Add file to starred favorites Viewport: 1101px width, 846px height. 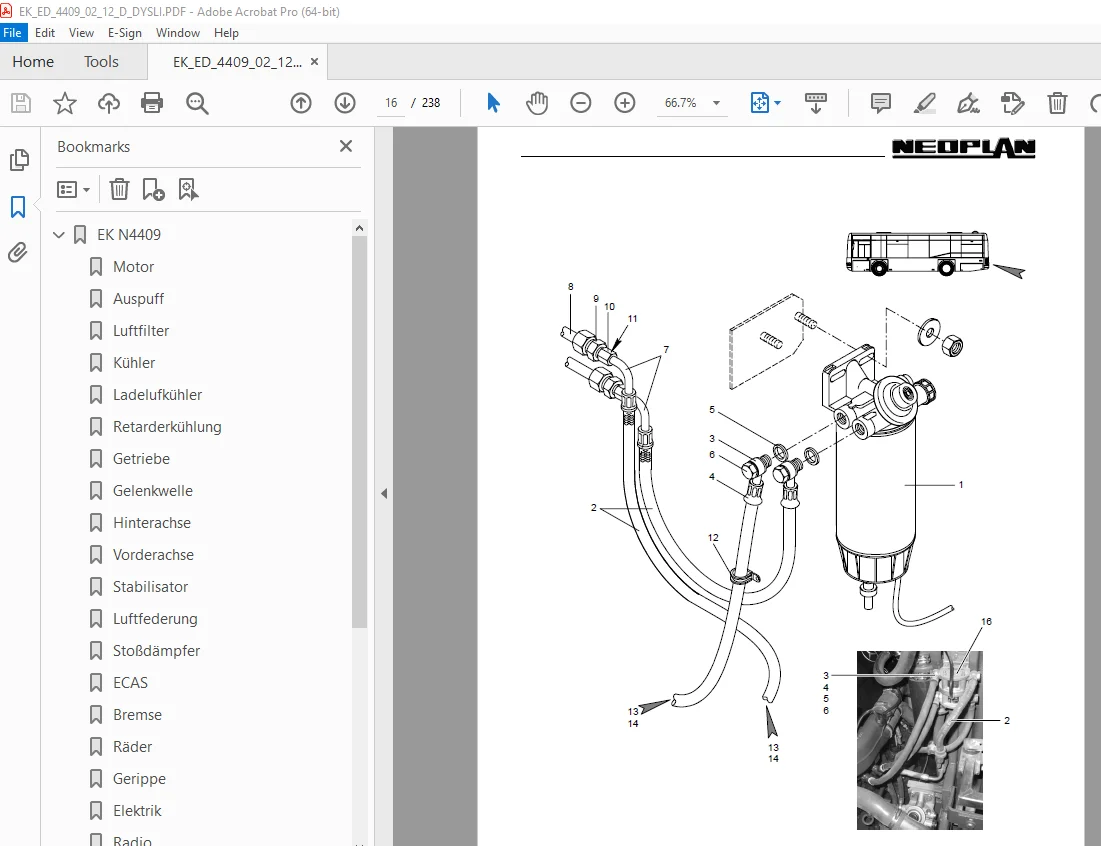tap(65, 103)
